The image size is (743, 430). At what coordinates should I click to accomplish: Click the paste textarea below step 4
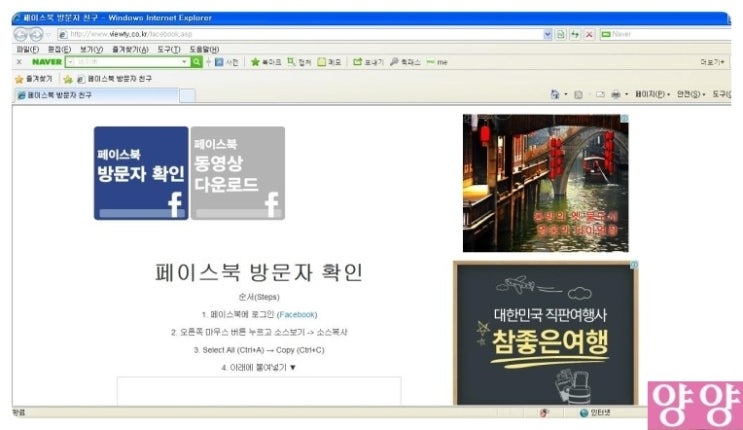point(259,391)
